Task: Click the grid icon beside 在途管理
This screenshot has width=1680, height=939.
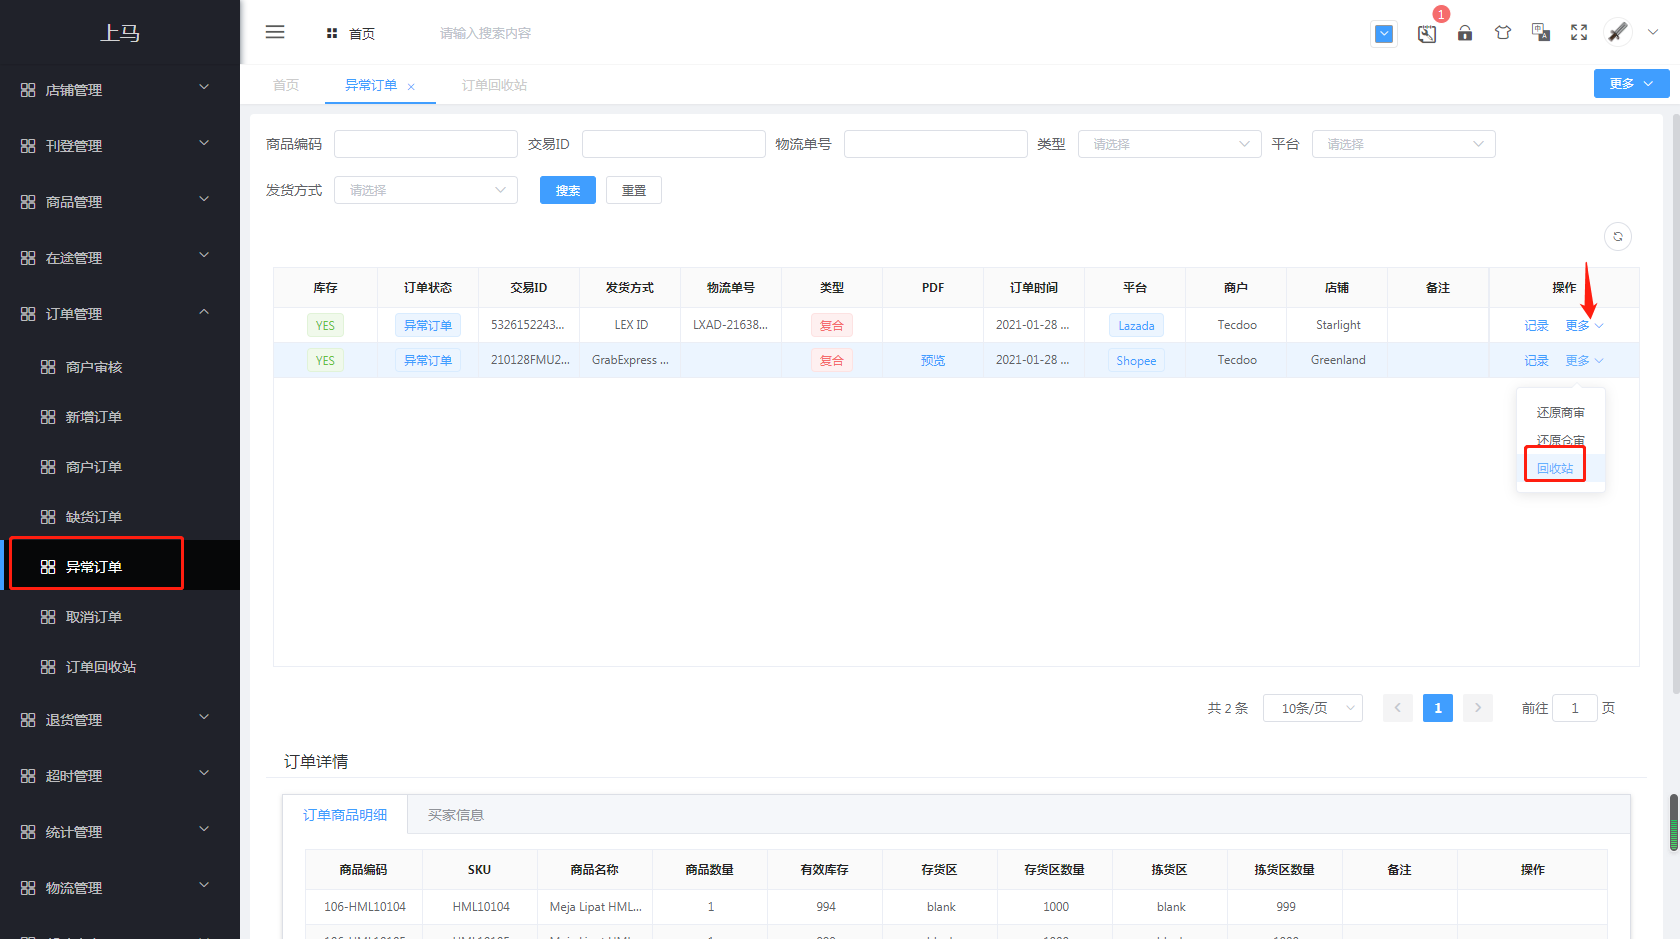Action: tap(28, 258)
